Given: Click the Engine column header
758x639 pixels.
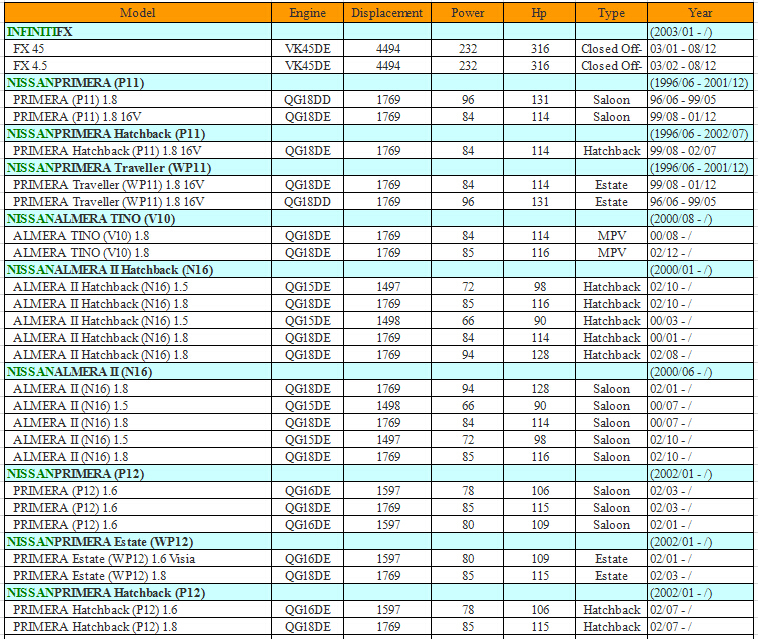Looking at the screenshot, I should click(307, 13).
